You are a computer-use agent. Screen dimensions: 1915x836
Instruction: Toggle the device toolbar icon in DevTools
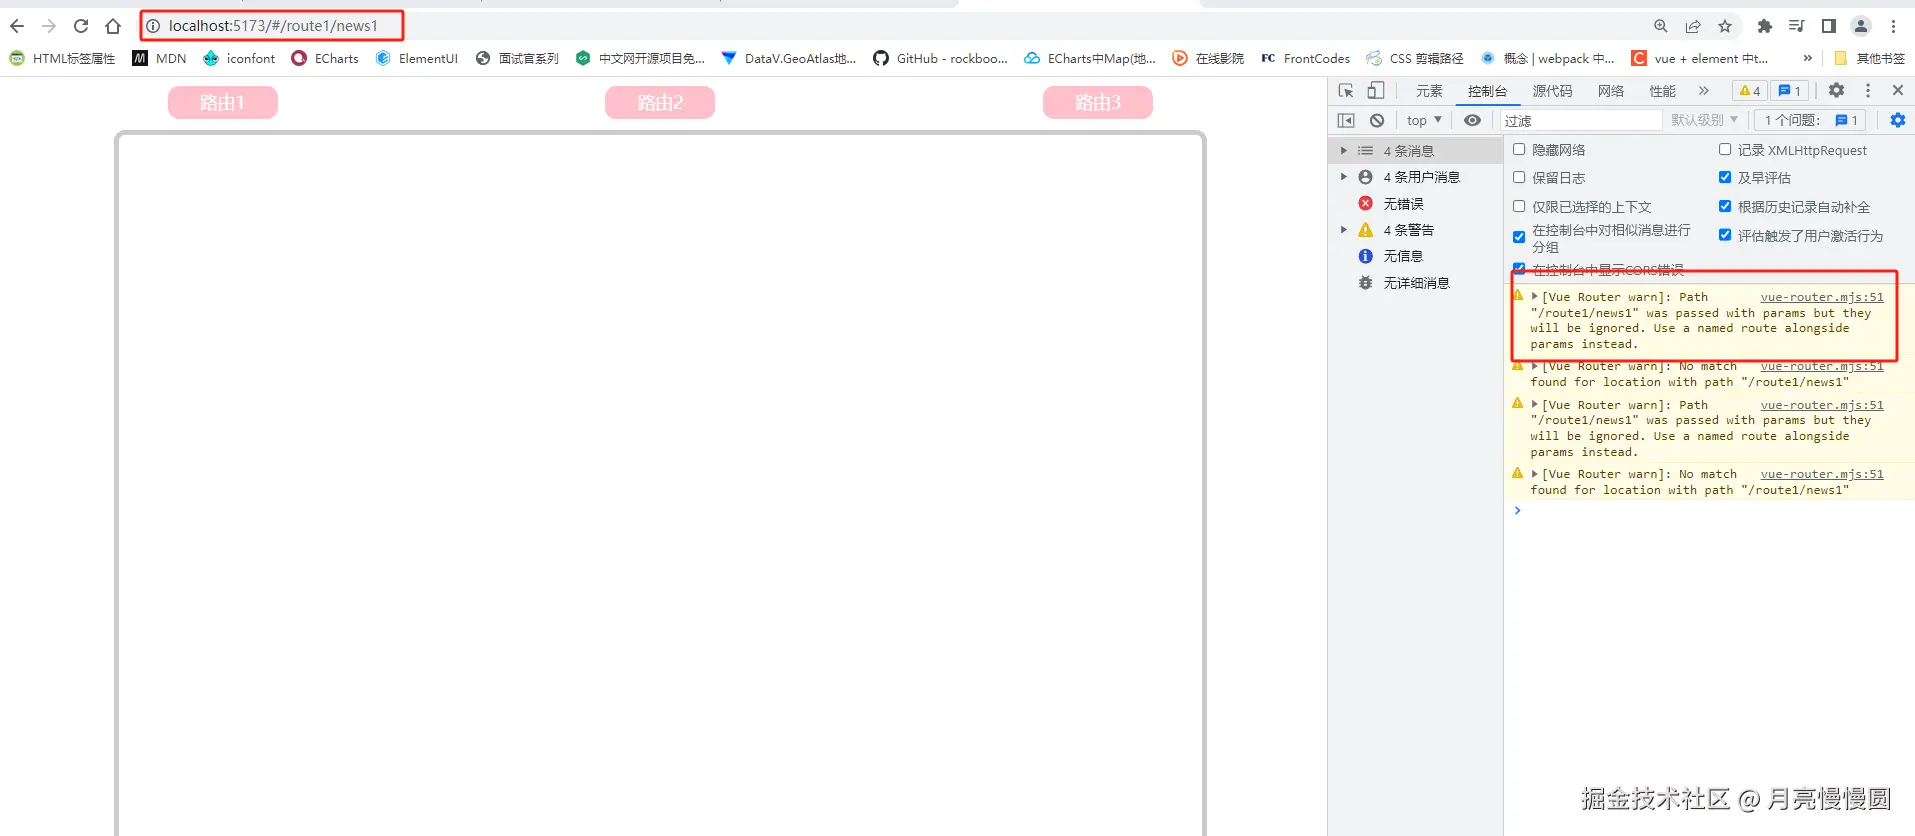pyautogui.click(x=1376, y=91)
